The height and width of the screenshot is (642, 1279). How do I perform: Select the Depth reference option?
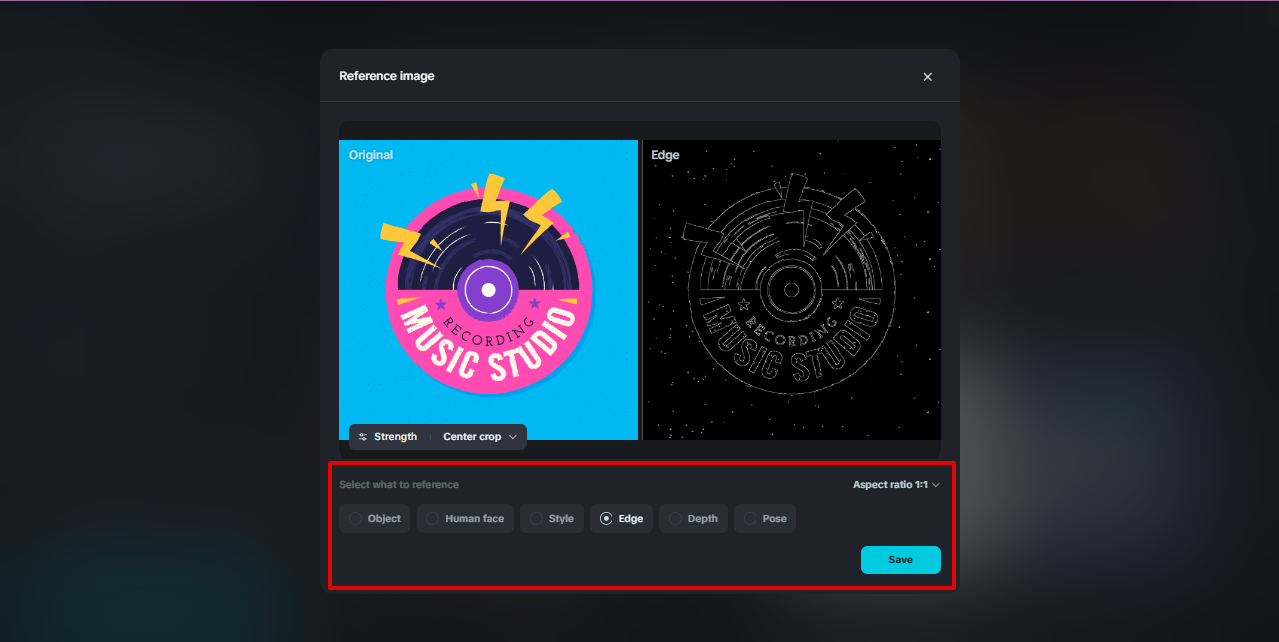pyautogui.click(x=693, y=519)
